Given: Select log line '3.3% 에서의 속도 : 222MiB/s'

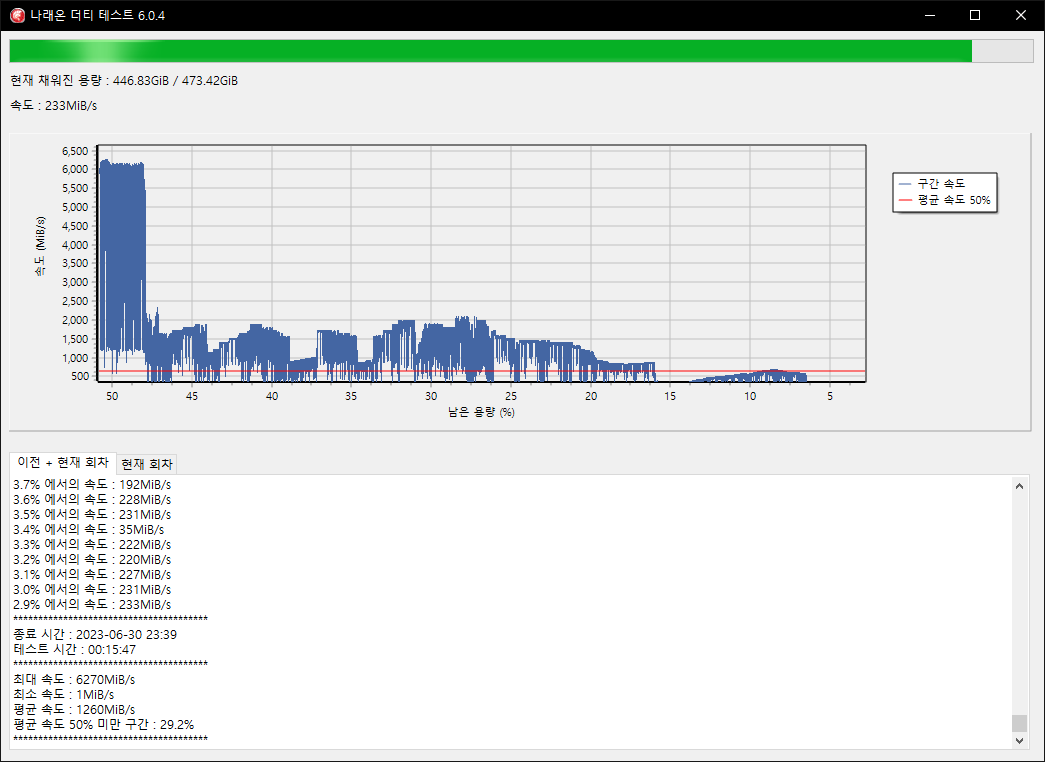Looking at the screenshot, I should [92, 545].
